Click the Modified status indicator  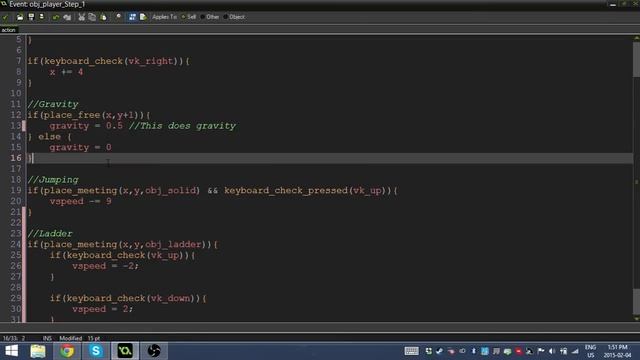[x=71, y=338]
